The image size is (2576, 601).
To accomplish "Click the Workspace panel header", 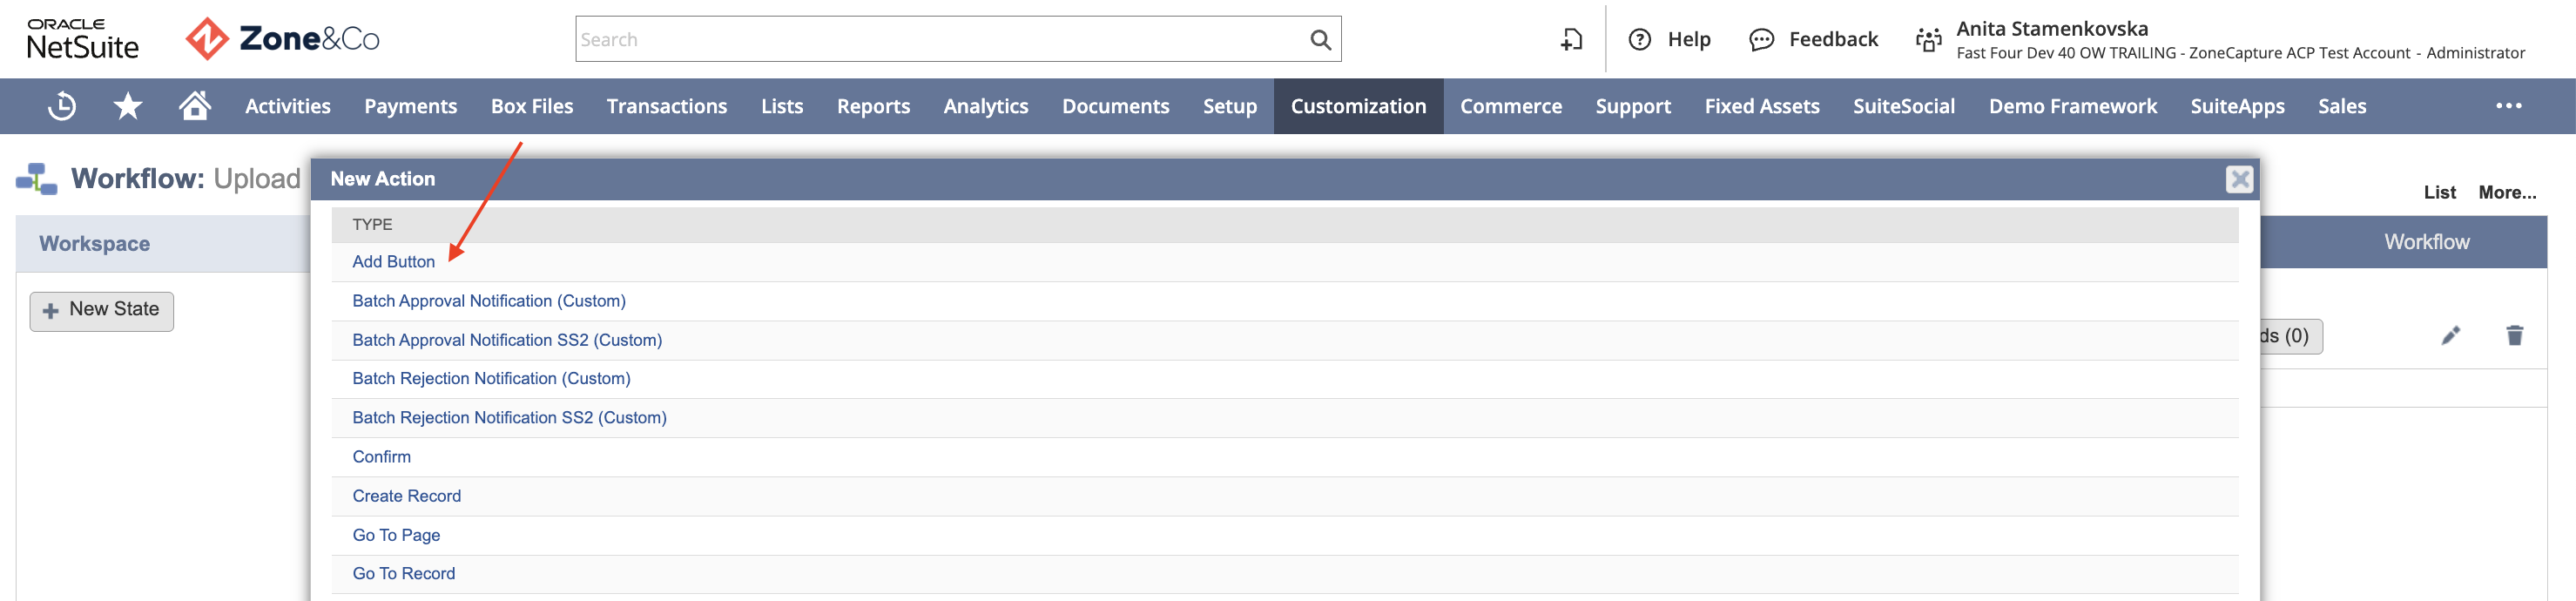I will (162, 244).
